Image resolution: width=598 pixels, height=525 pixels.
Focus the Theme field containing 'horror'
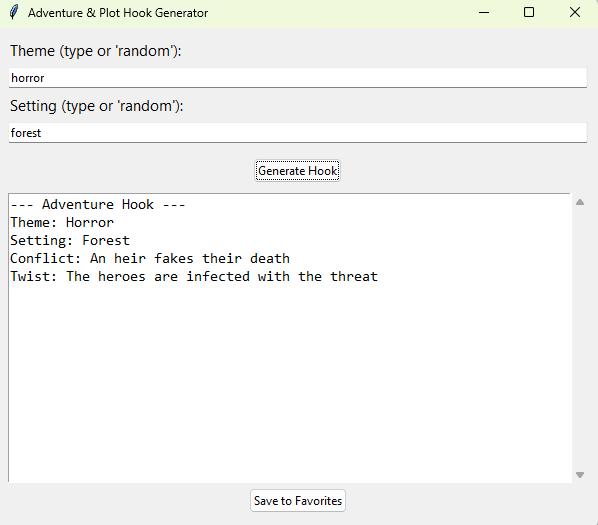[297, 78]
